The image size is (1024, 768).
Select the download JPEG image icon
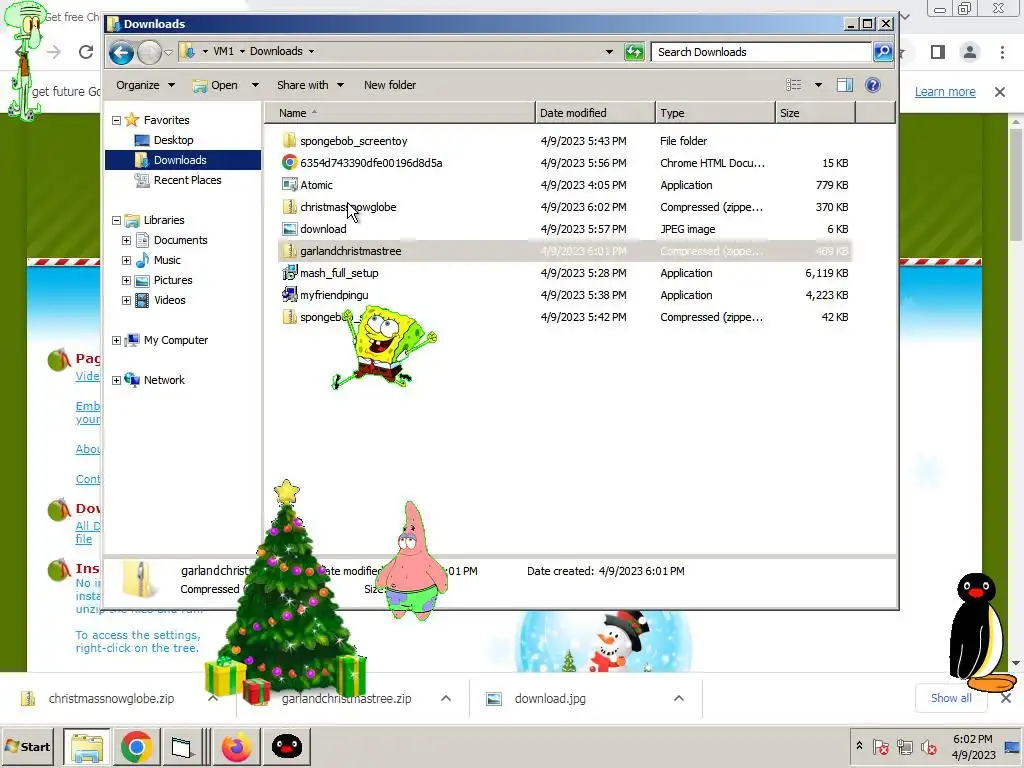coord(289,229)
